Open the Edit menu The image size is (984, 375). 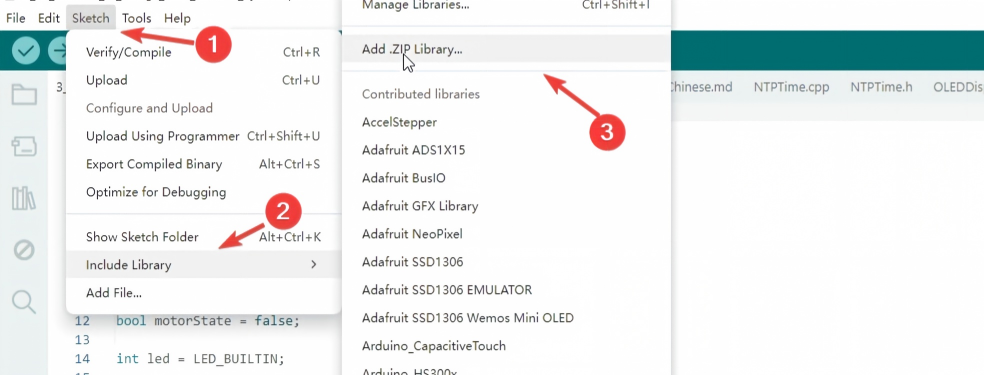tap(48, 18)
